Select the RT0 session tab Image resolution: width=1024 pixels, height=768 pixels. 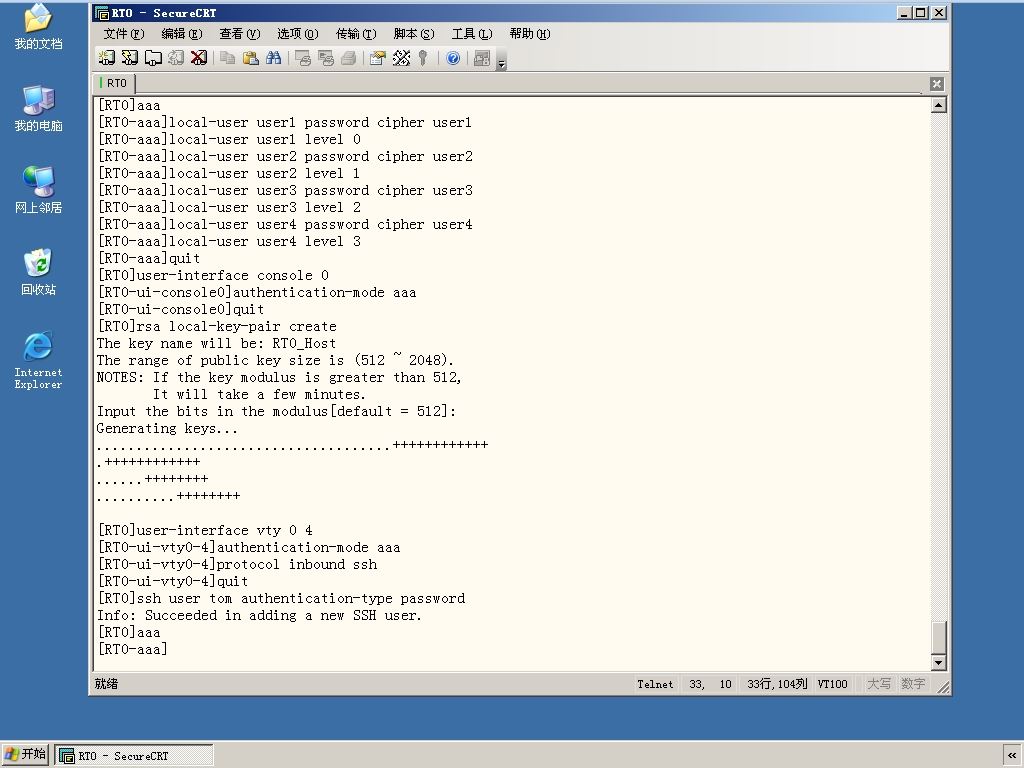click(114, 83)
